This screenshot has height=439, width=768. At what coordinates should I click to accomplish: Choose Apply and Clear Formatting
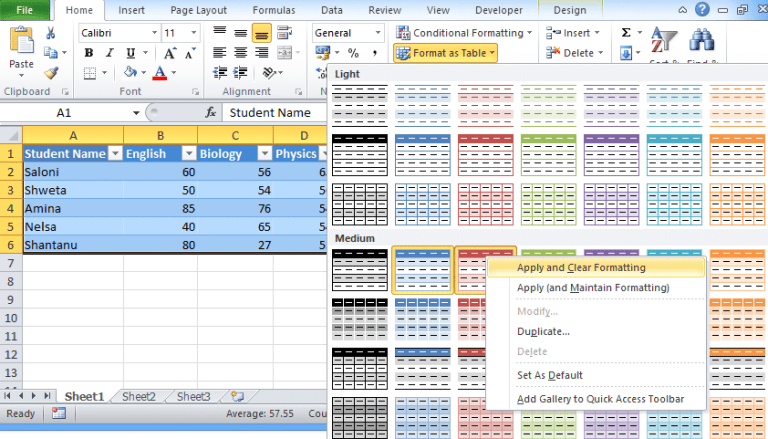pyautogui.click(x=596, y=268)
